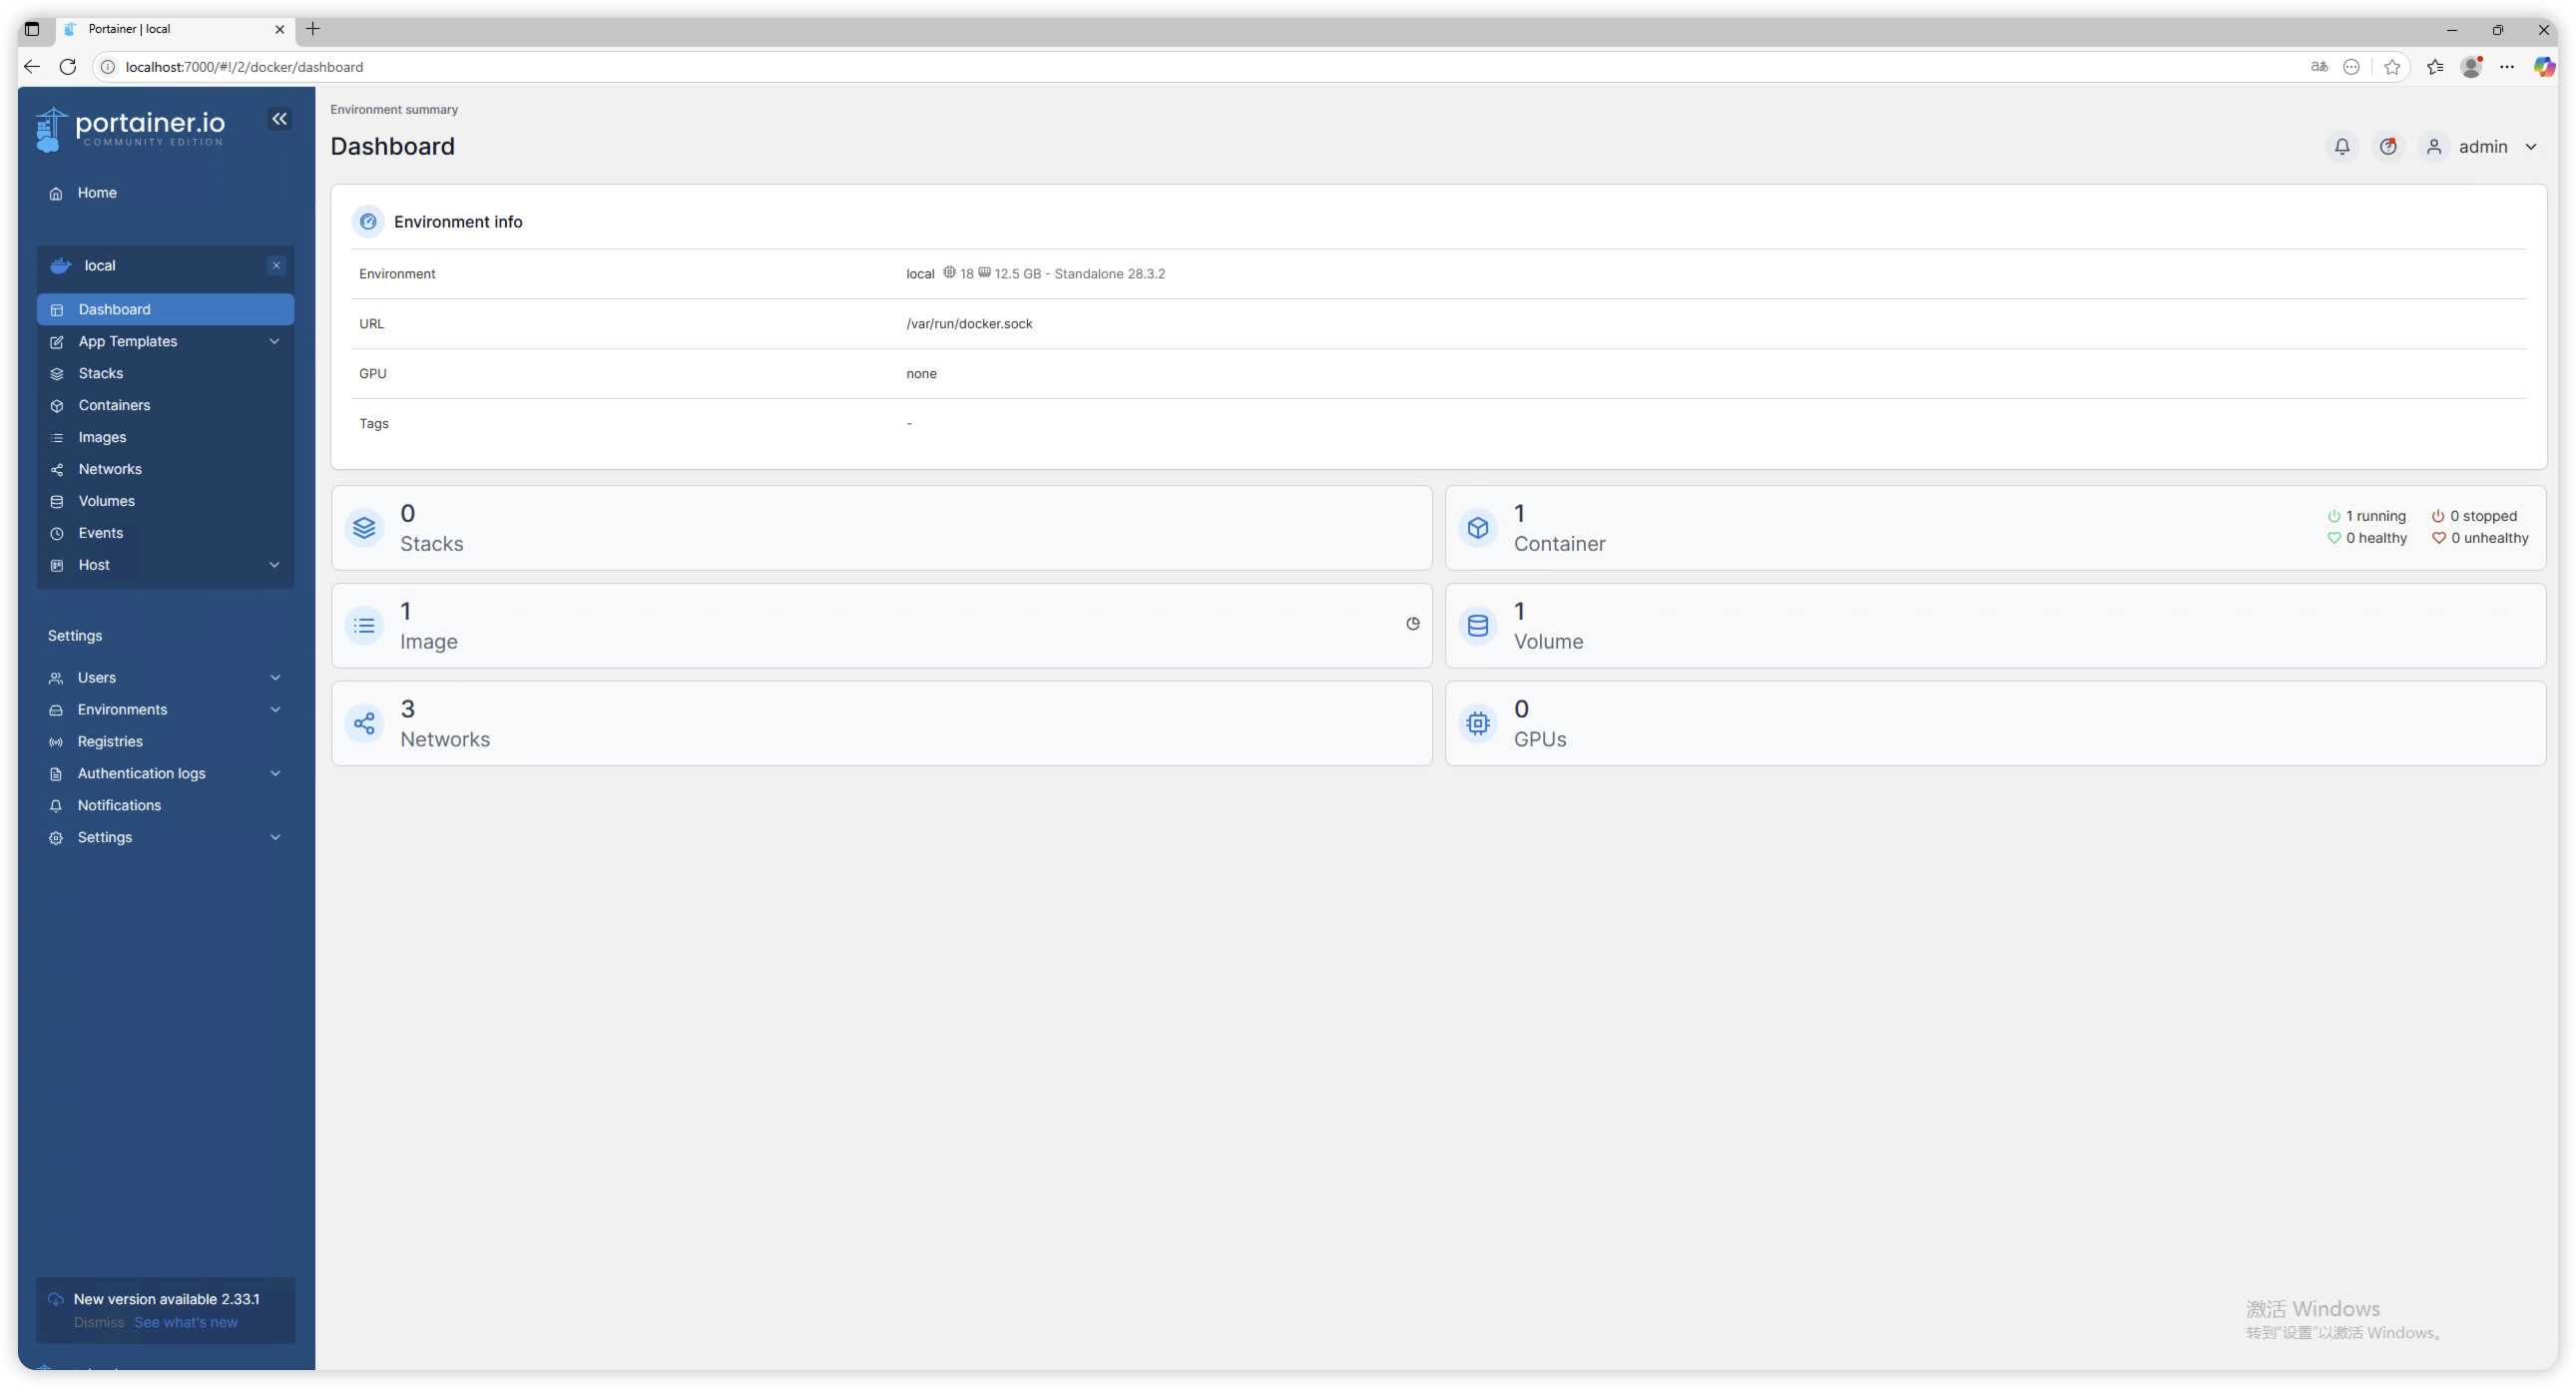Click the 0 unhealthy status
The height and width of the screenshot is (1388, 2576).
pyautogui.click(x=2480, y=538)
